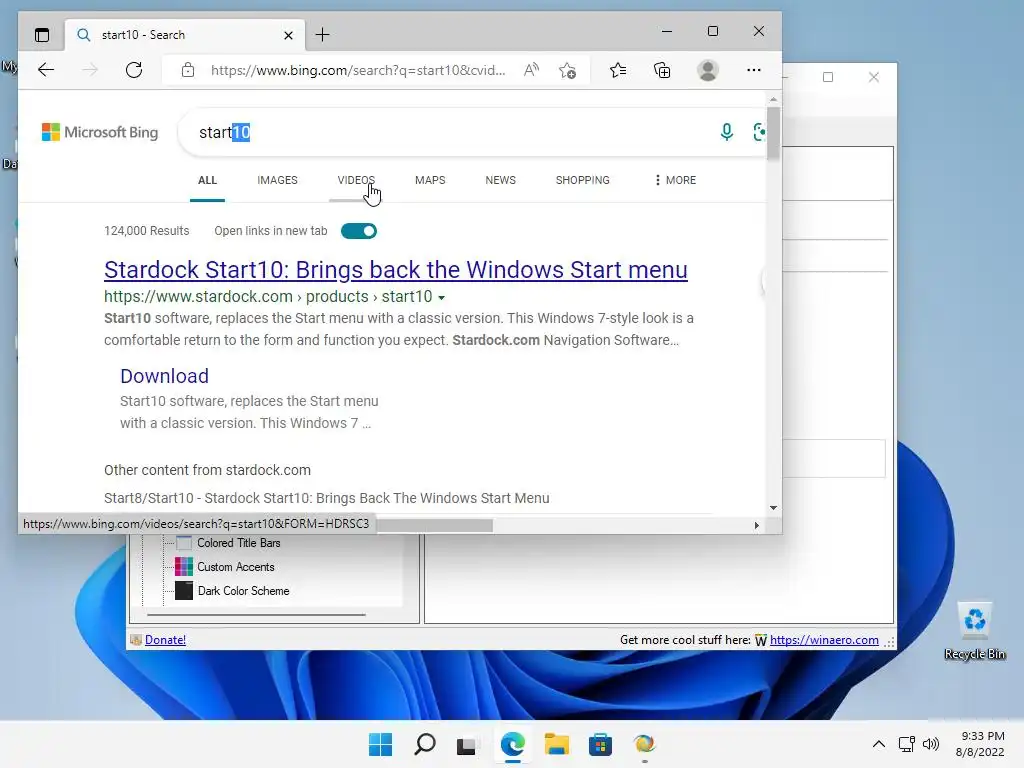Image resolution: width=1024 pixels, height=768 pixels.
Task: Open clock and date in taskbar
Action: (980, 744)
